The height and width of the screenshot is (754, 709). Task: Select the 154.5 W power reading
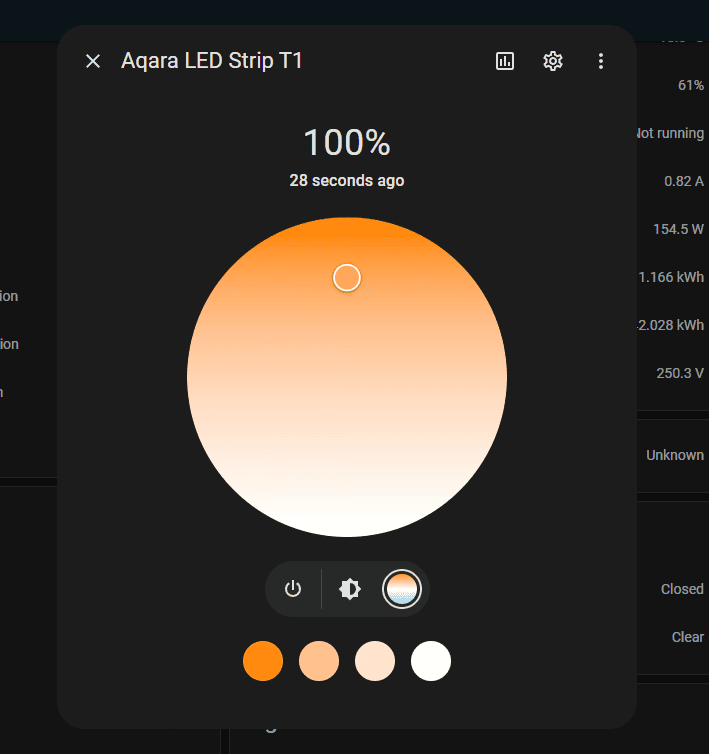678,229
